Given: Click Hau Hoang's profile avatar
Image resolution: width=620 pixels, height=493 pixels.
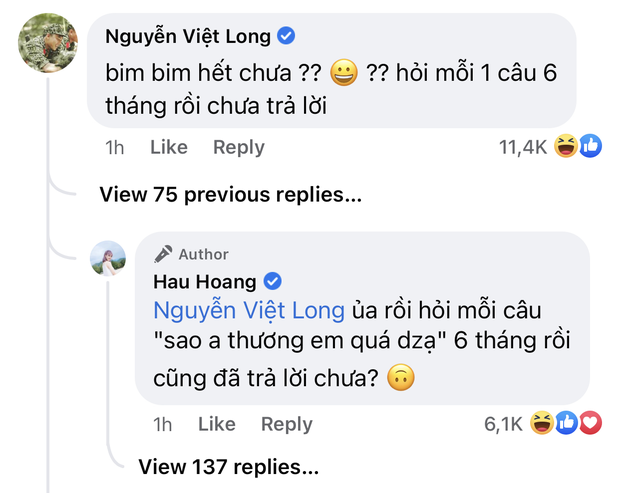Looking at the screenshot, I should click(108, 259).
